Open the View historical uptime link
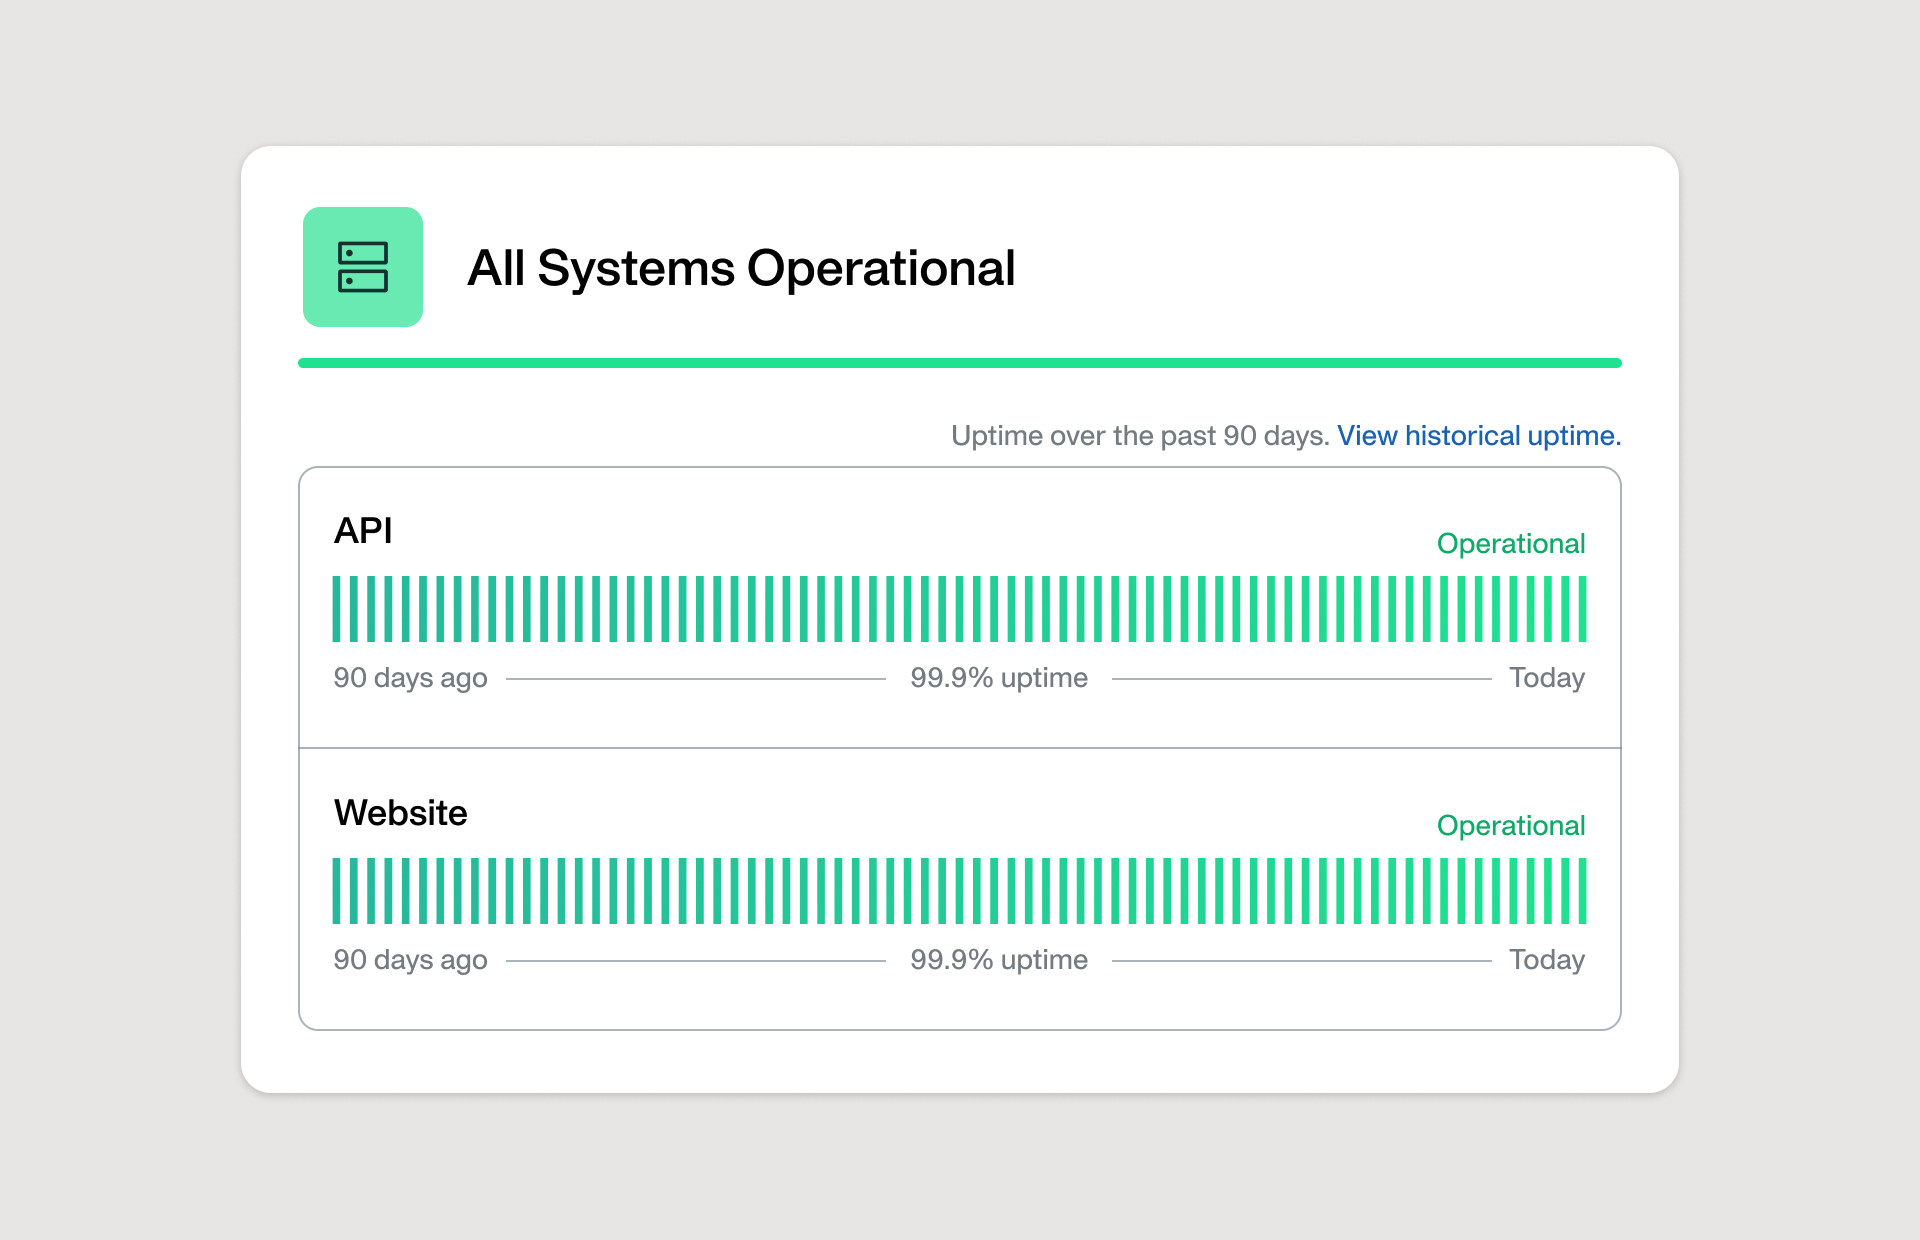Viewport: 1920px width, 1240px height. [x=1479, y=436]
